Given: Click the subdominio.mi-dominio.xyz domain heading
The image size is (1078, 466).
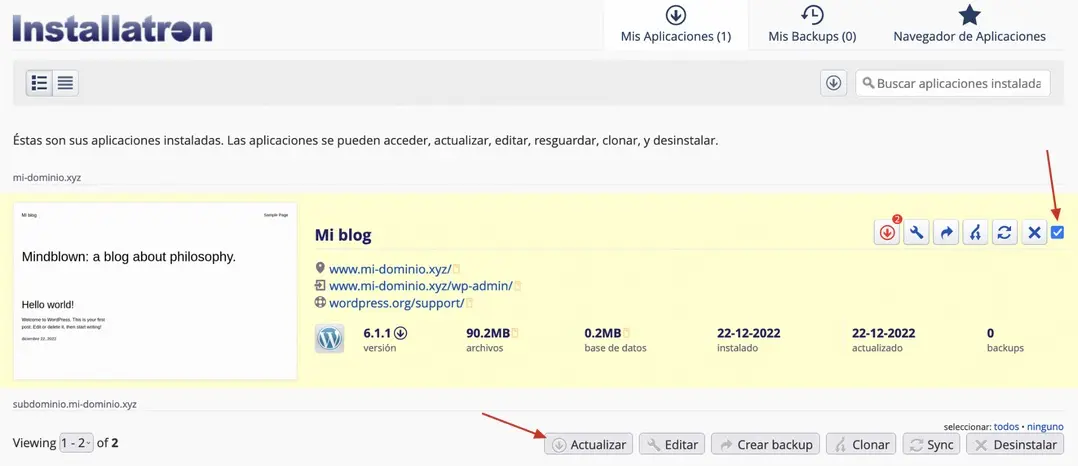Looking at the screenshot, I should click(75, 404).
